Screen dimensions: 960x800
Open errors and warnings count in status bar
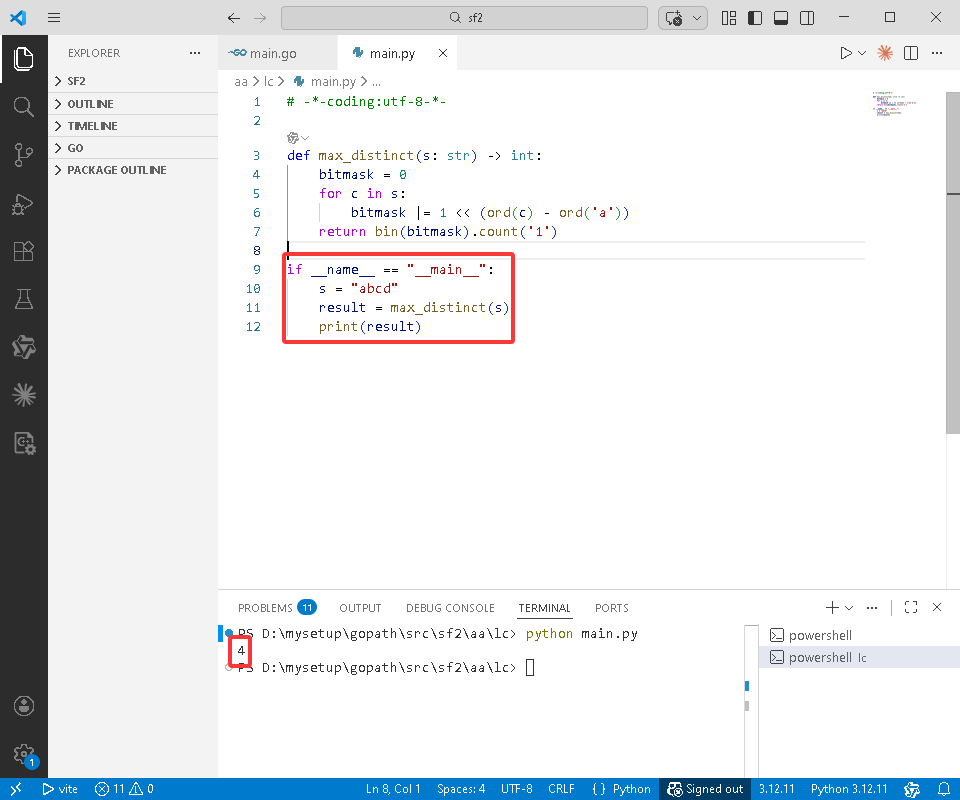[x=124, y=789]
